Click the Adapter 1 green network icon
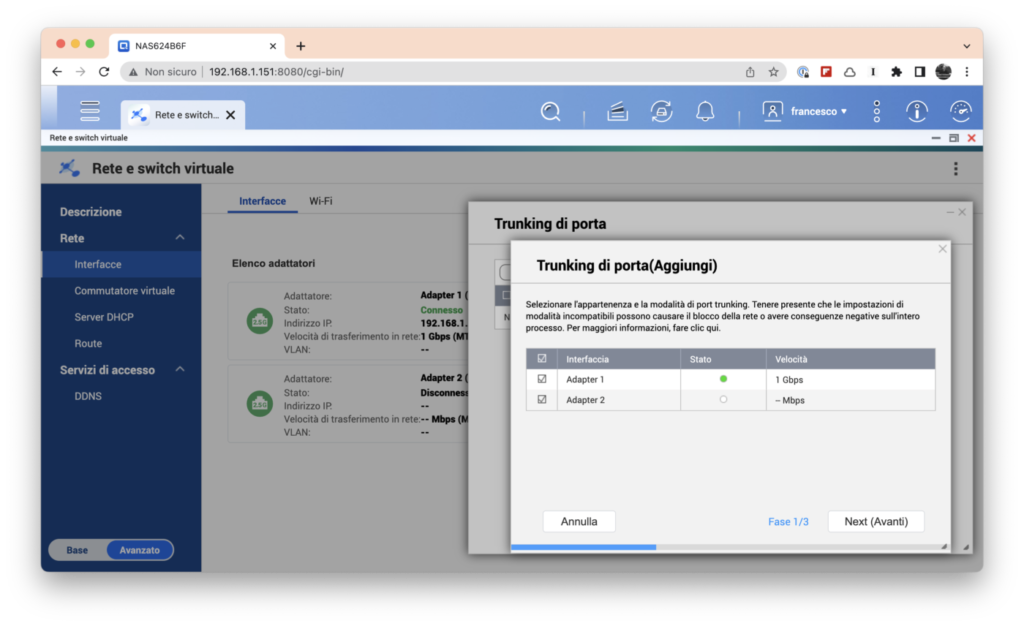Viewport: 1024px width, 626px height. point(259,321)
